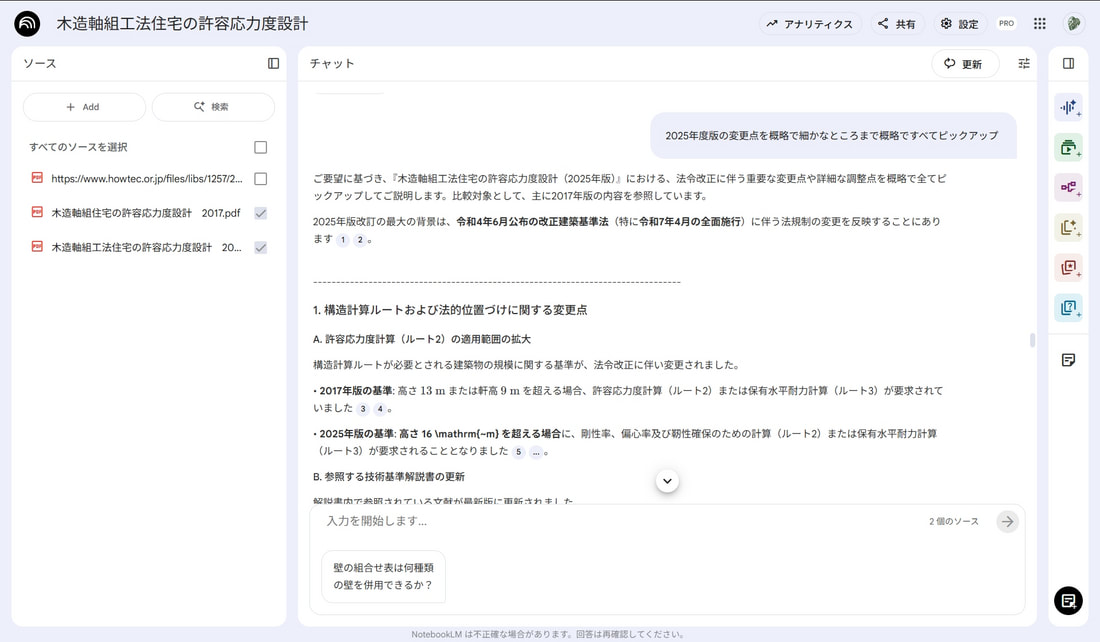Collapse the ソース panel

coord(274,63)
